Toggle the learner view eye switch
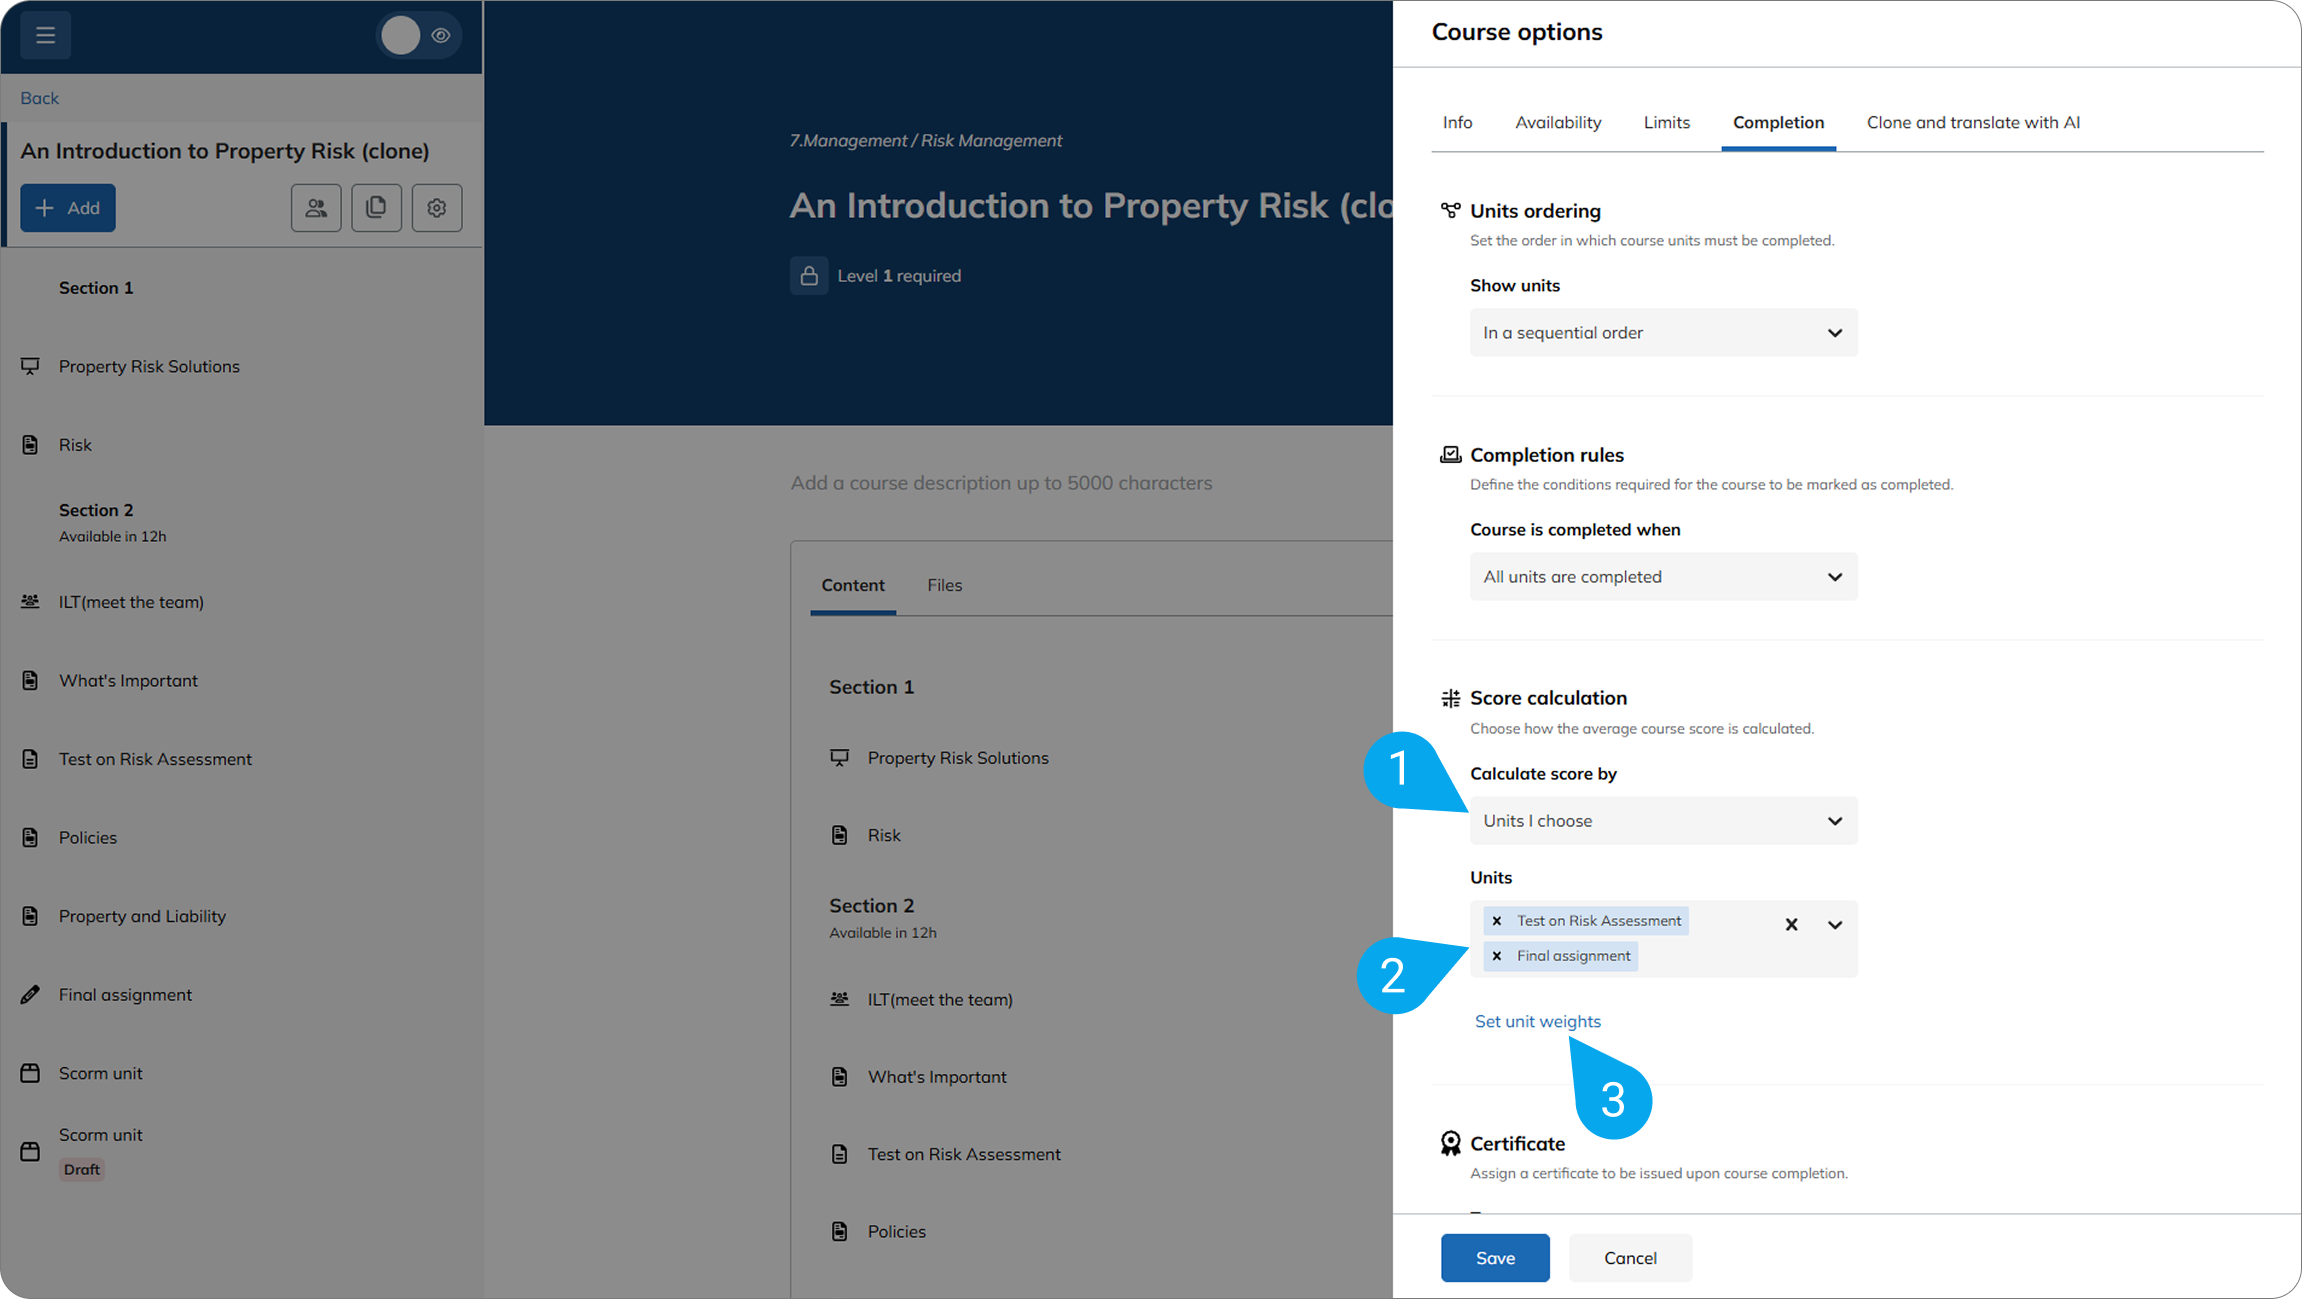The width and height of the screenshot is (2302, 1299). pos(418,36)
